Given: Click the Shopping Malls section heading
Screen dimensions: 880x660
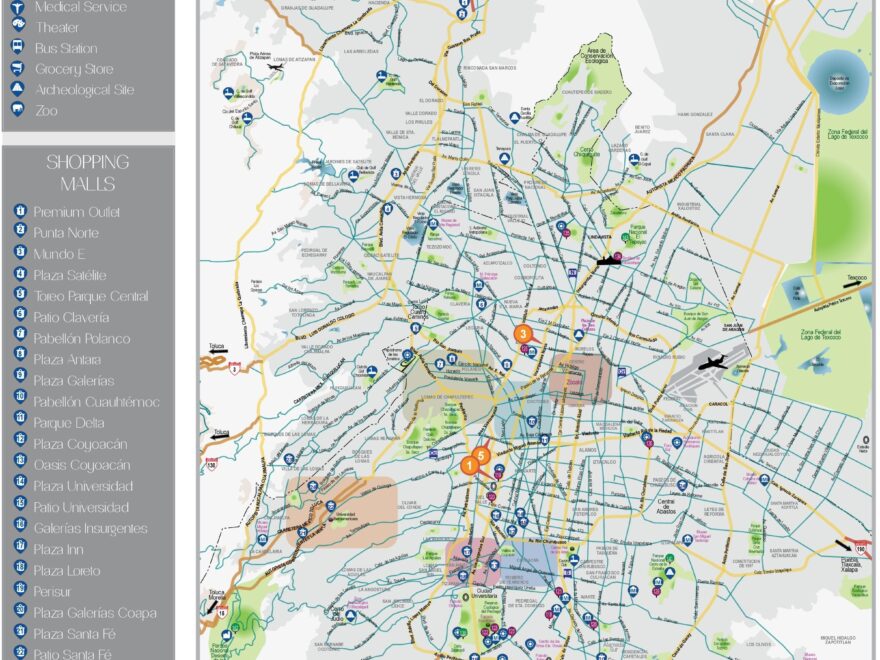Looking at the screenshot, I should click(88, 173).
